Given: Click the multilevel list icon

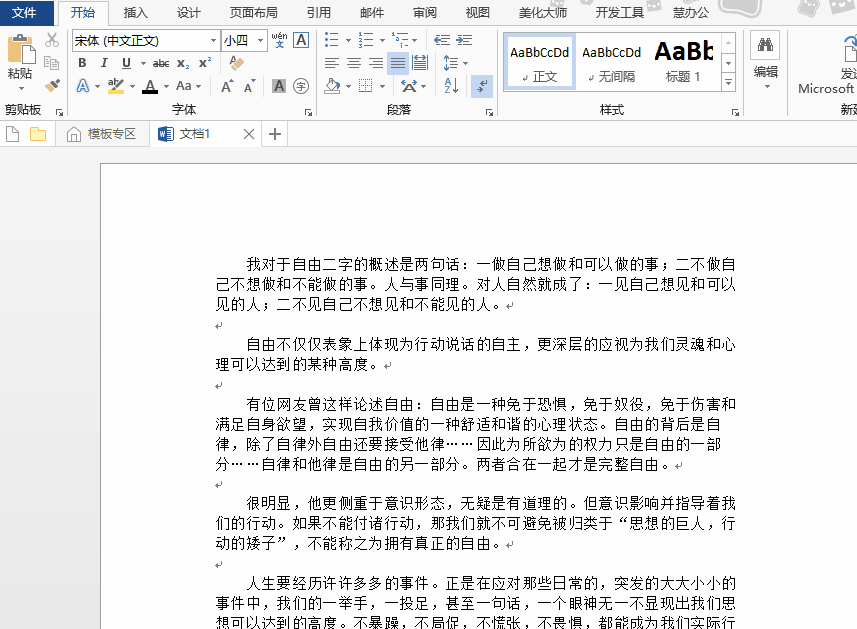Looking at the screenshot, I should (400, 40).
